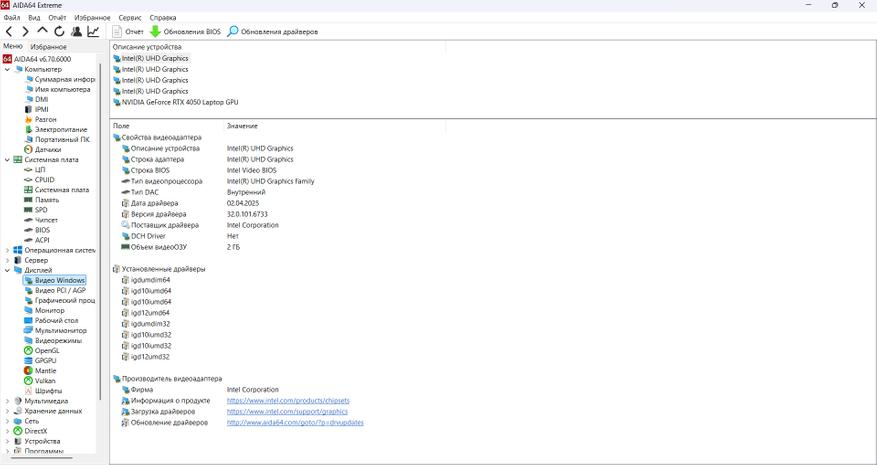Open the Датчики sensors item
Screen dimensions: 877x465
pos(43,150)
